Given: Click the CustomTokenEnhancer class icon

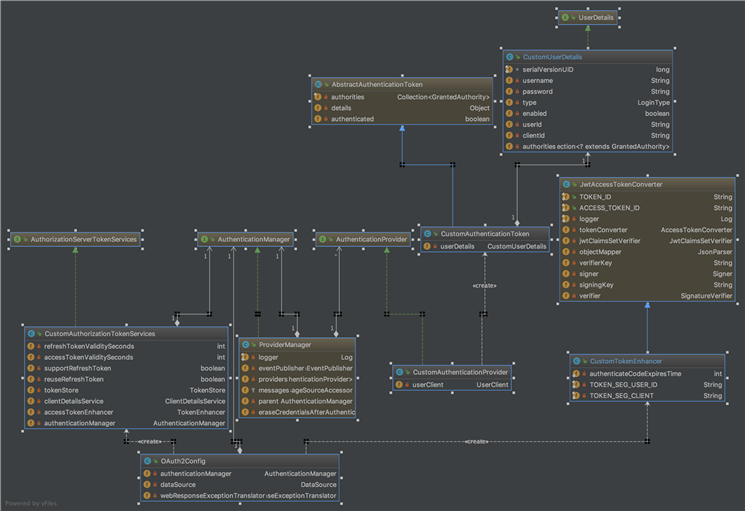Looking at the screenshot, I should 576,361.
